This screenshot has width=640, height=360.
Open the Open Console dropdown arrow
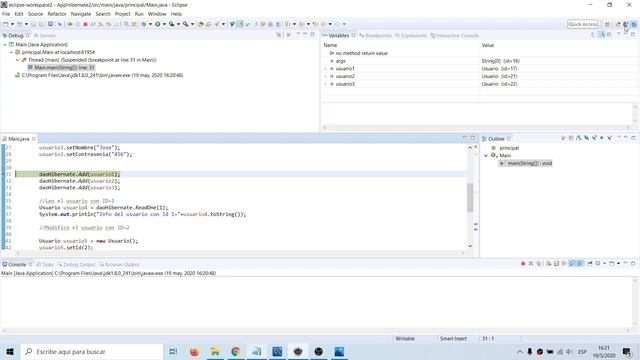[x=618, y=264]
